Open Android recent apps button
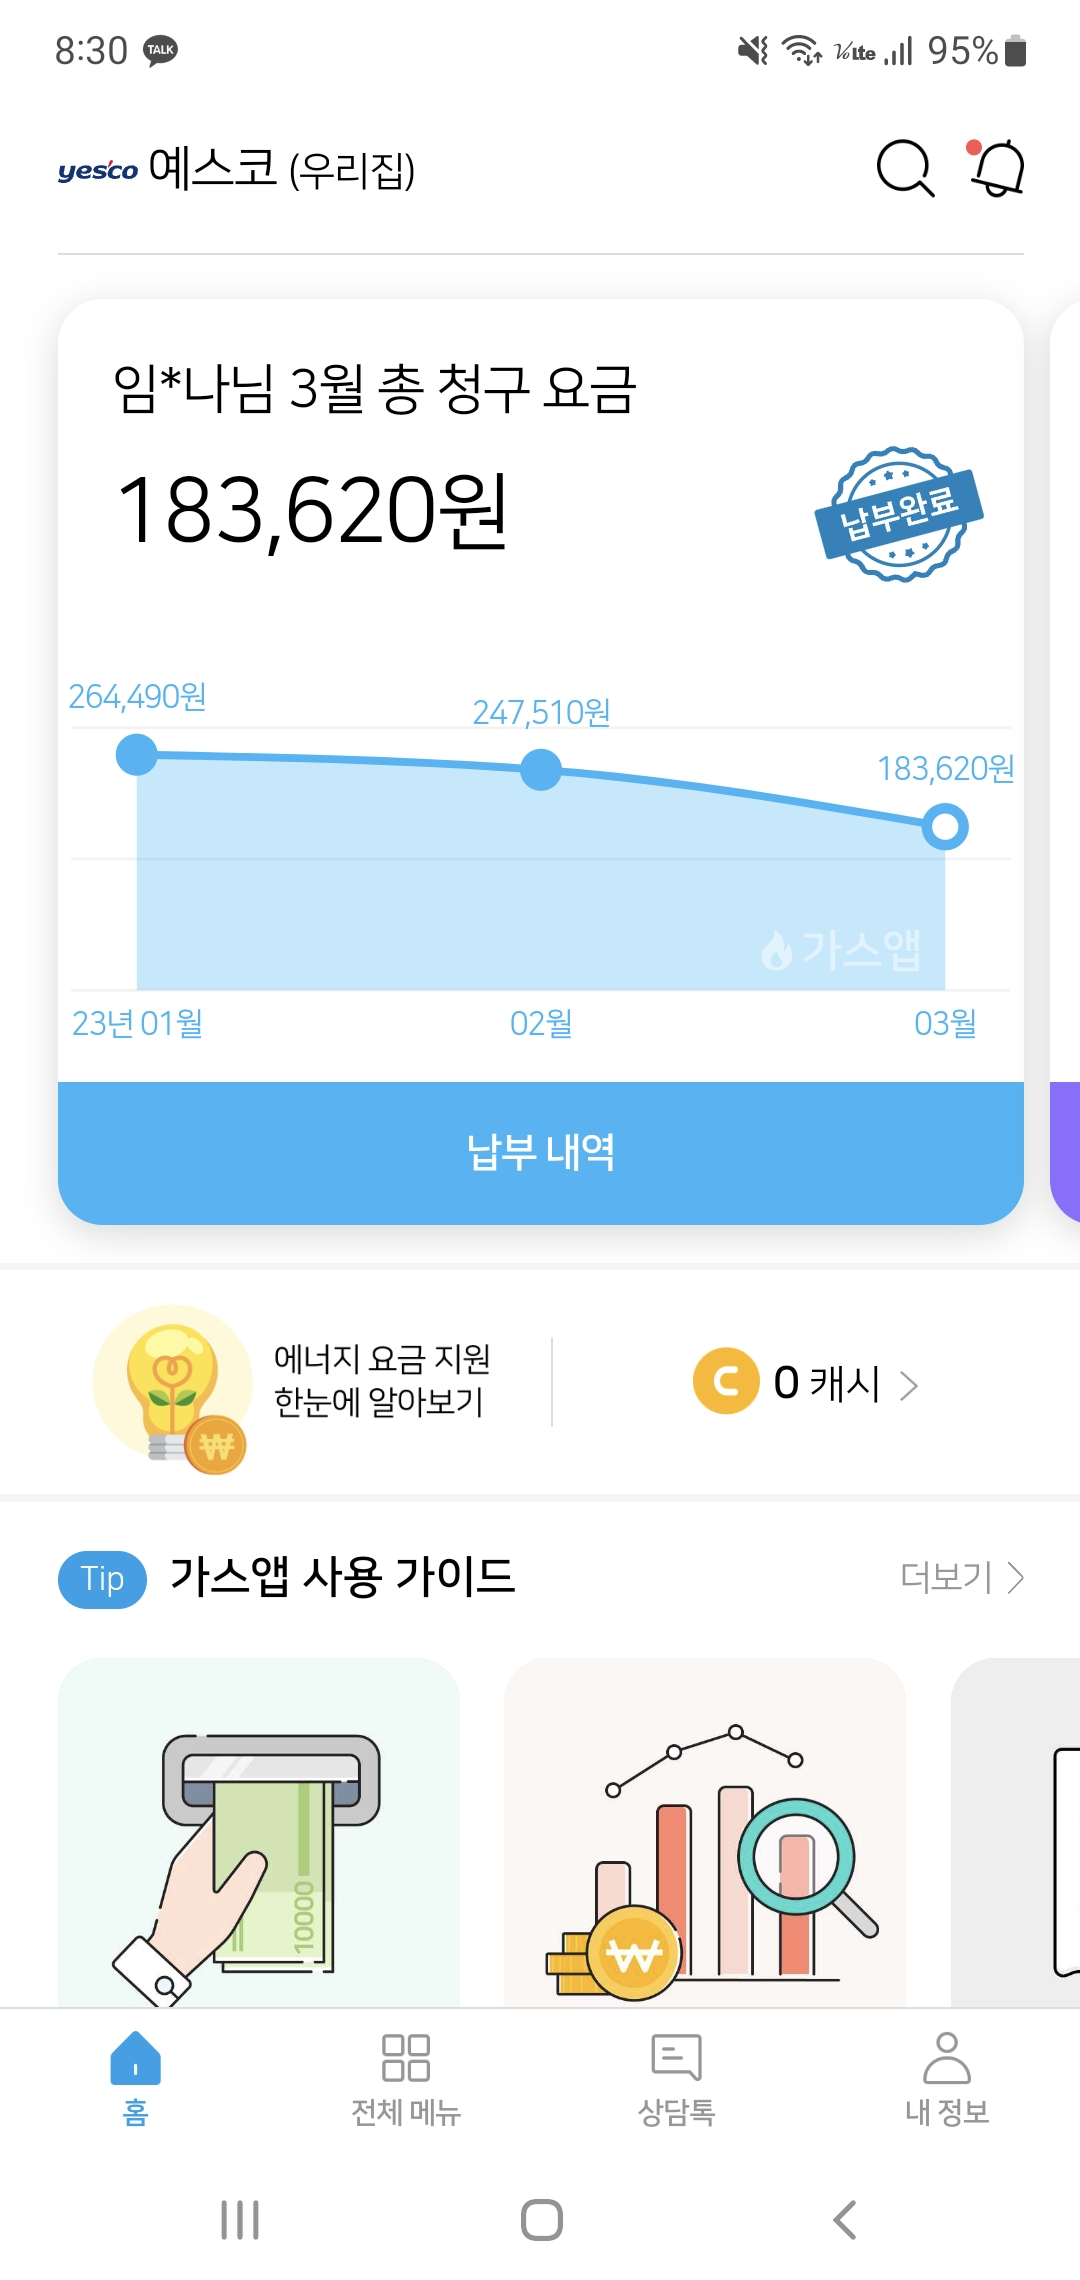 pyautogui.click(x=240, y=2220)
